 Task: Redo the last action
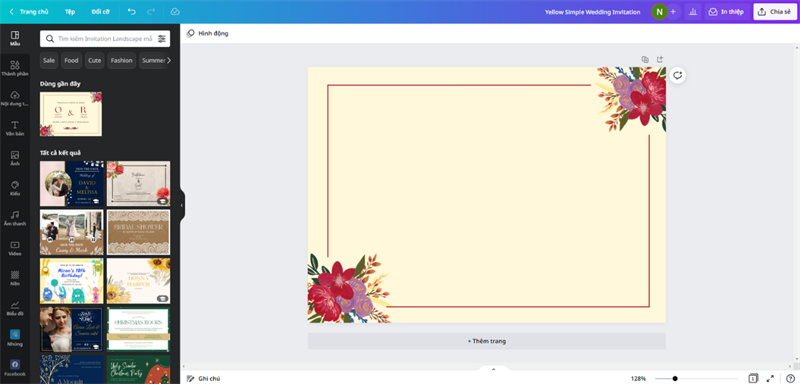(x=151, y=12)
